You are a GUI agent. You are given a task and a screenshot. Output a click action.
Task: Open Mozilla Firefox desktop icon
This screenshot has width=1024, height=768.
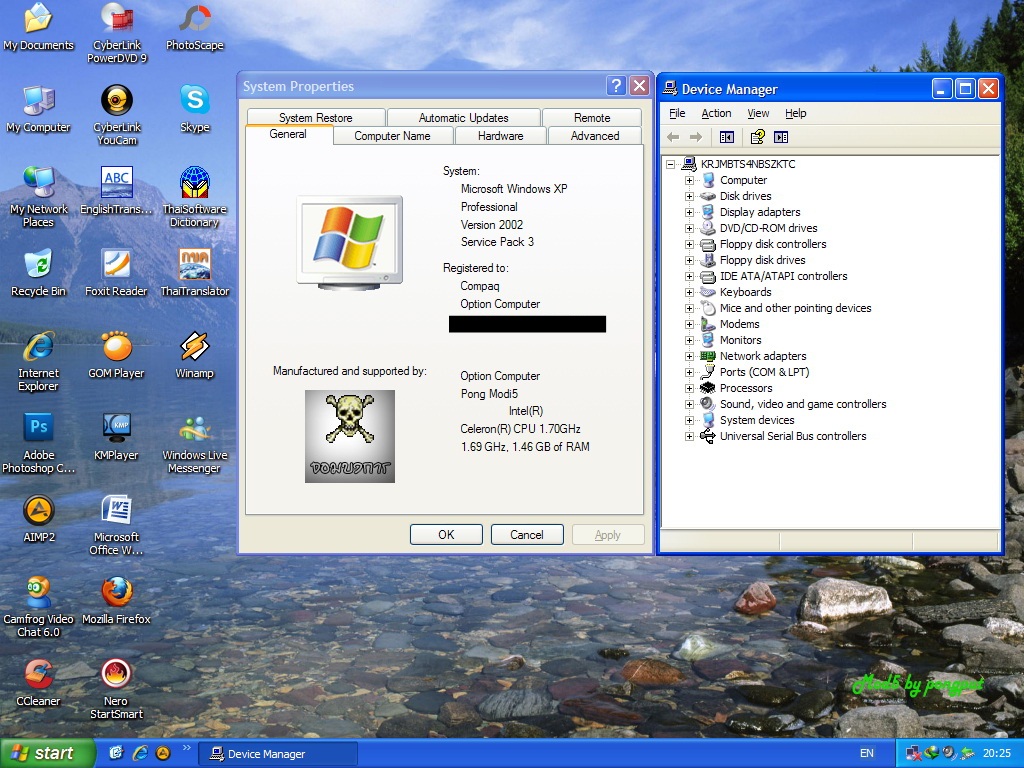point(116,601)
